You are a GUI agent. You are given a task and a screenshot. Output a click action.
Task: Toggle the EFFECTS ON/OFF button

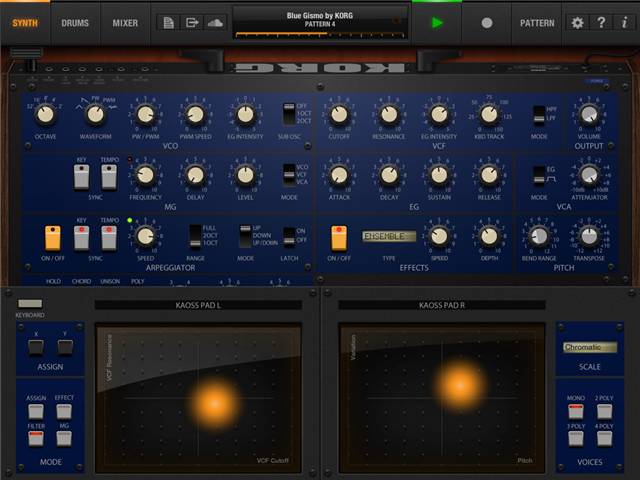pyautogui.click(x=339, y=238)
